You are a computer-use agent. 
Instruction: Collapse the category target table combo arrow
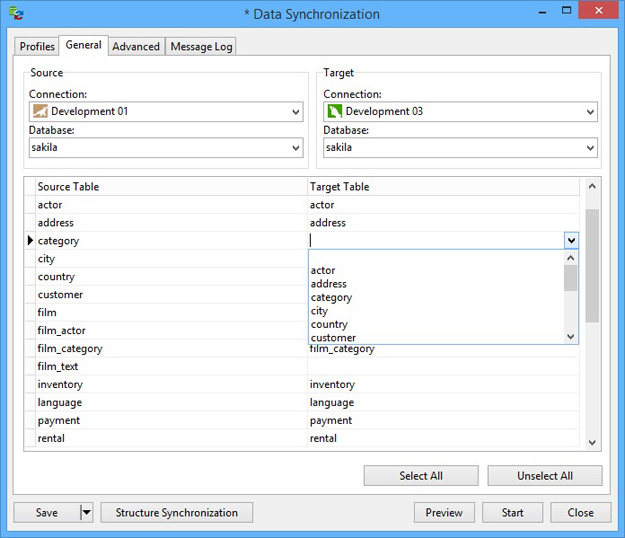(x=571, y=240)
